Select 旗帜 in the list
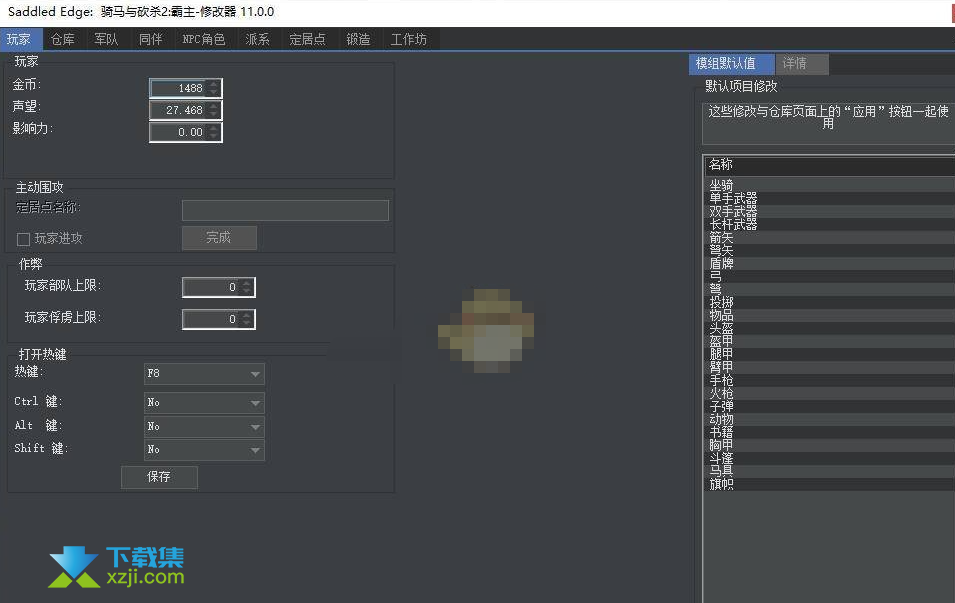Screen dimensions: 955x603 pyautogui.click(x=830, y=484)
